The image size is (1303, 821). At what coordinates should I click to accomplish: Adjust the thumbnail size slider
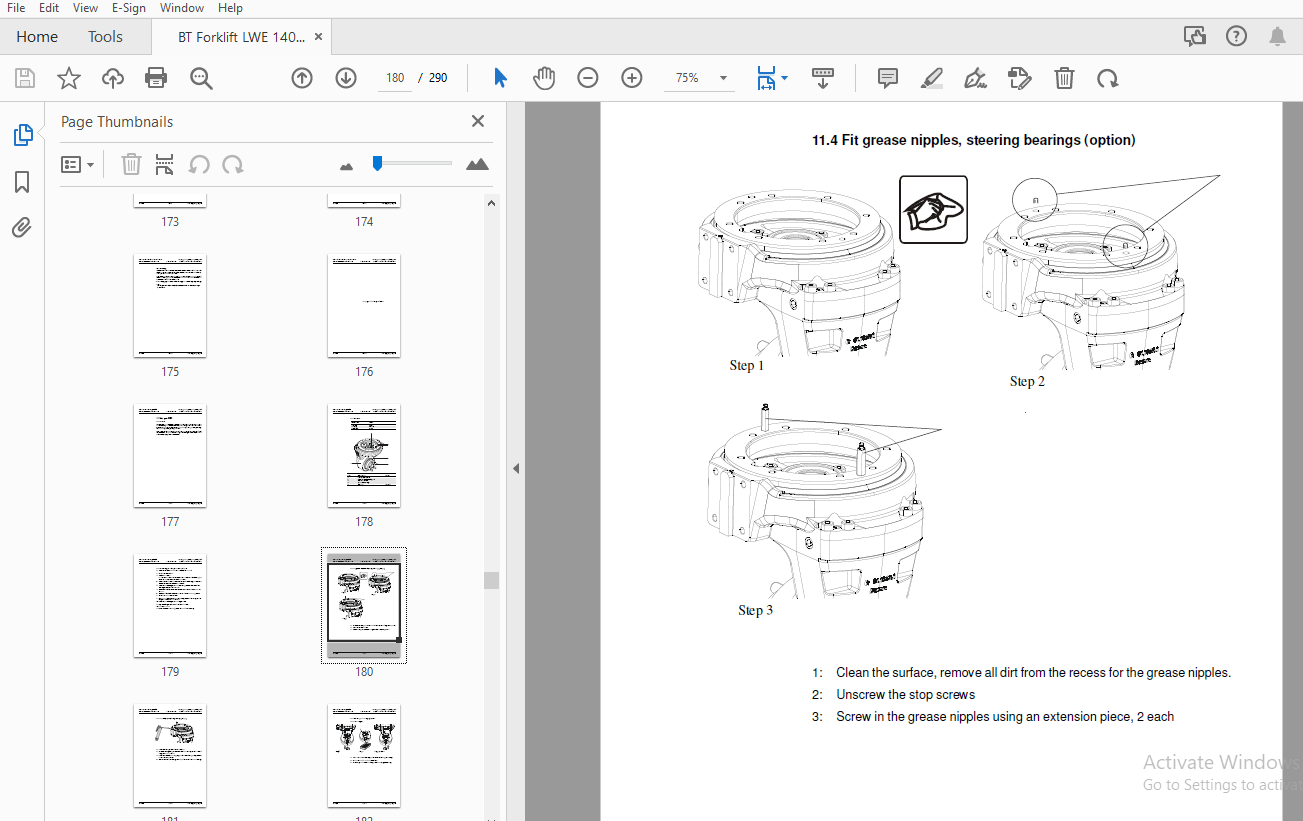tap(377, 163)
